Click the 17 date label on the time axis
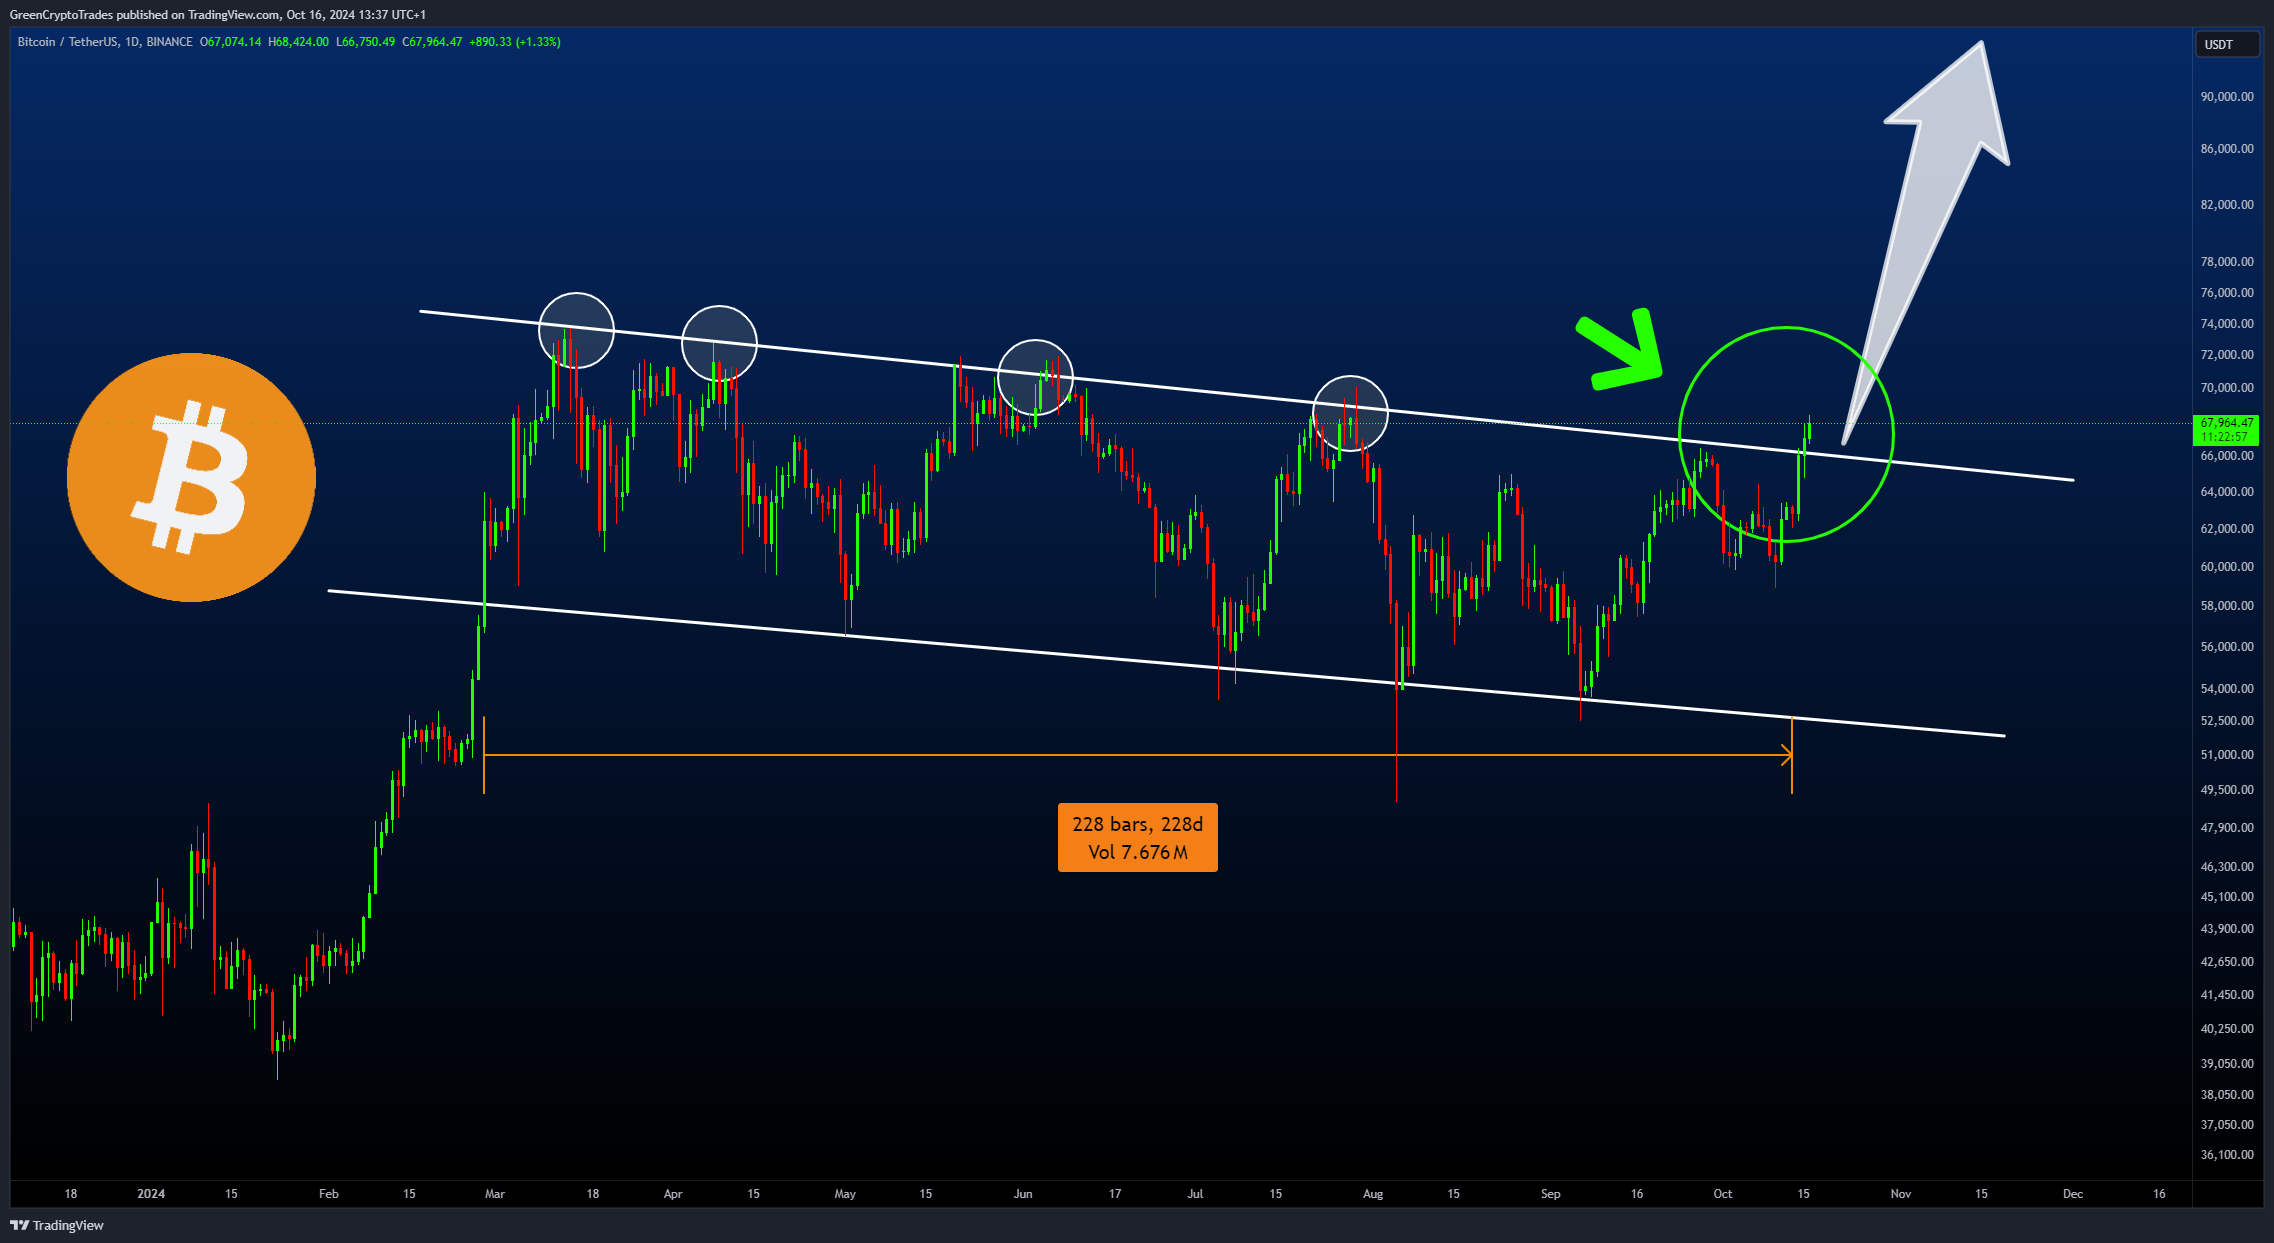The height and width of the screenshot is (1243, 2274). click(x=1115, y=1194)
